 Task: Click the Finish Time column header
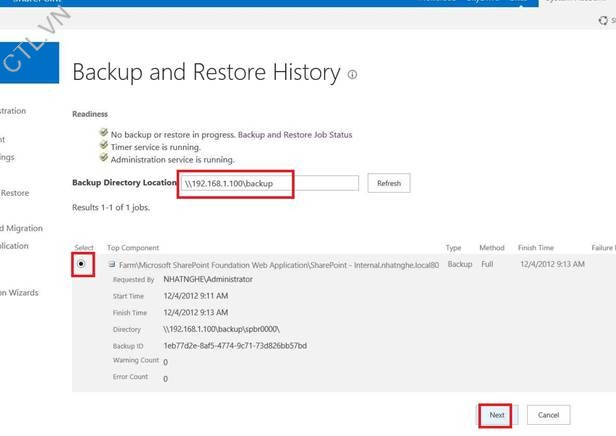click(535, 248)
